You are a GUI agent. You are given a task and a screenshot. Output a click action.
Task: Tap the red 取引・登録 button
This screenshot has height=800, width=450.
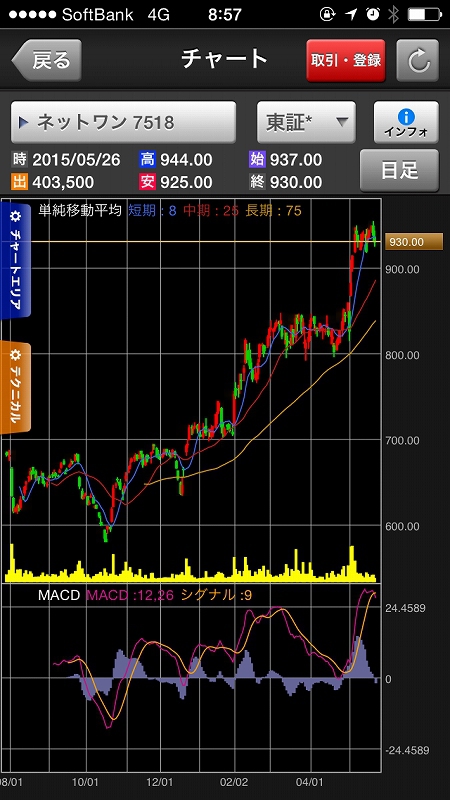click(346, 60)
